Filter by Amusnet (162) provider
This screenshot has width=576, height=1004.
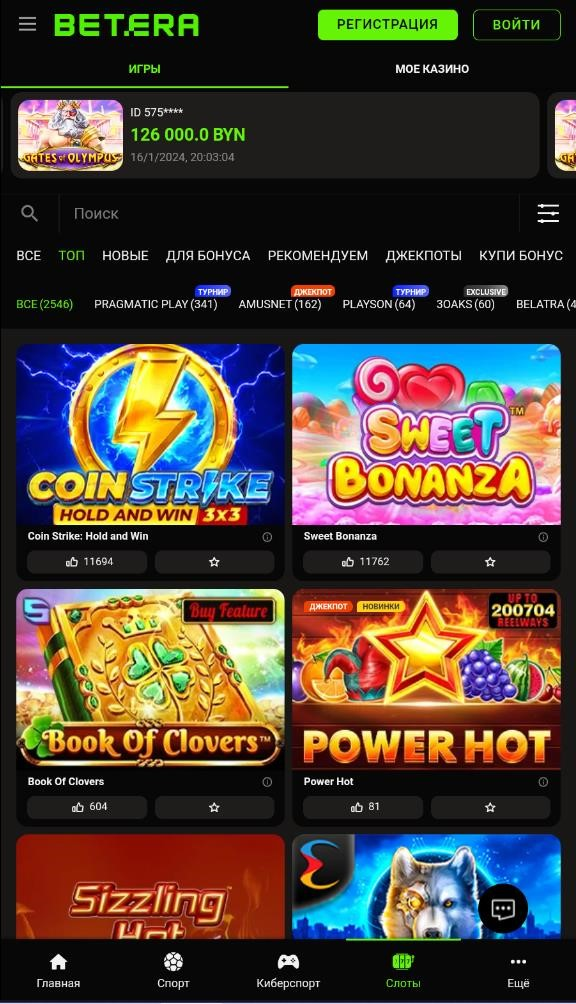coord(280,304)
